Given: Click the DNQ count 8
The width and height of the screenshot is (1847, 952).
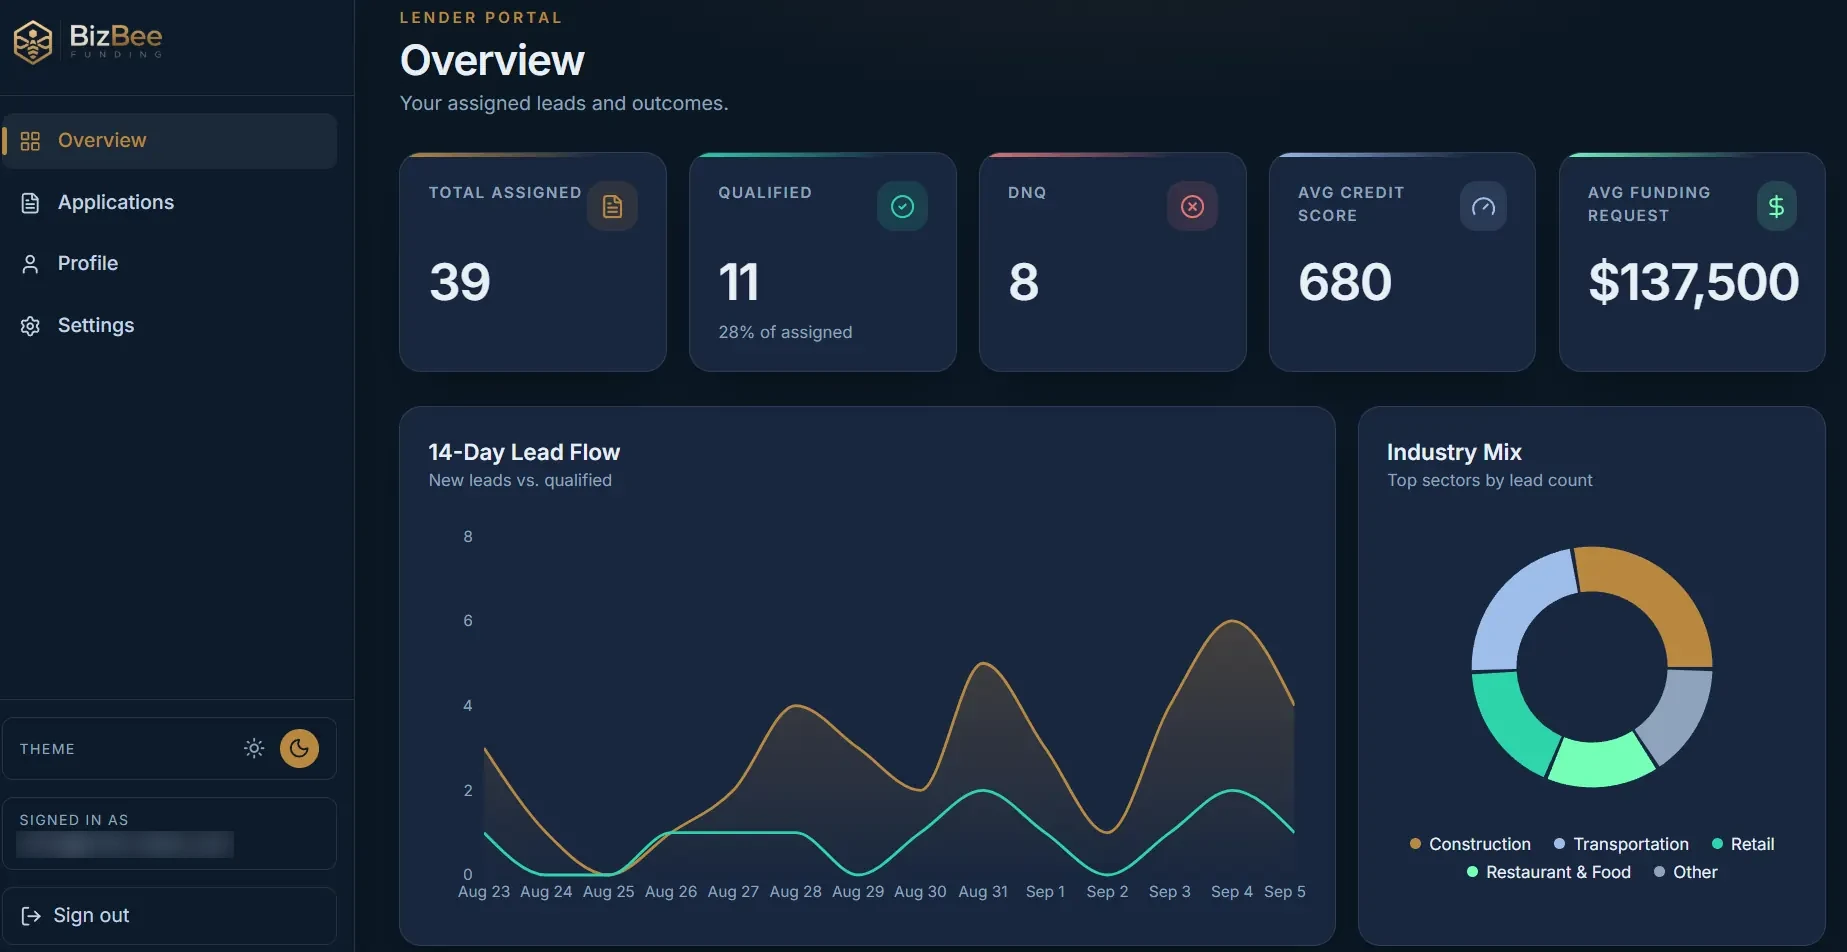Looking at the screenshot, I should tap(1024, 282).
